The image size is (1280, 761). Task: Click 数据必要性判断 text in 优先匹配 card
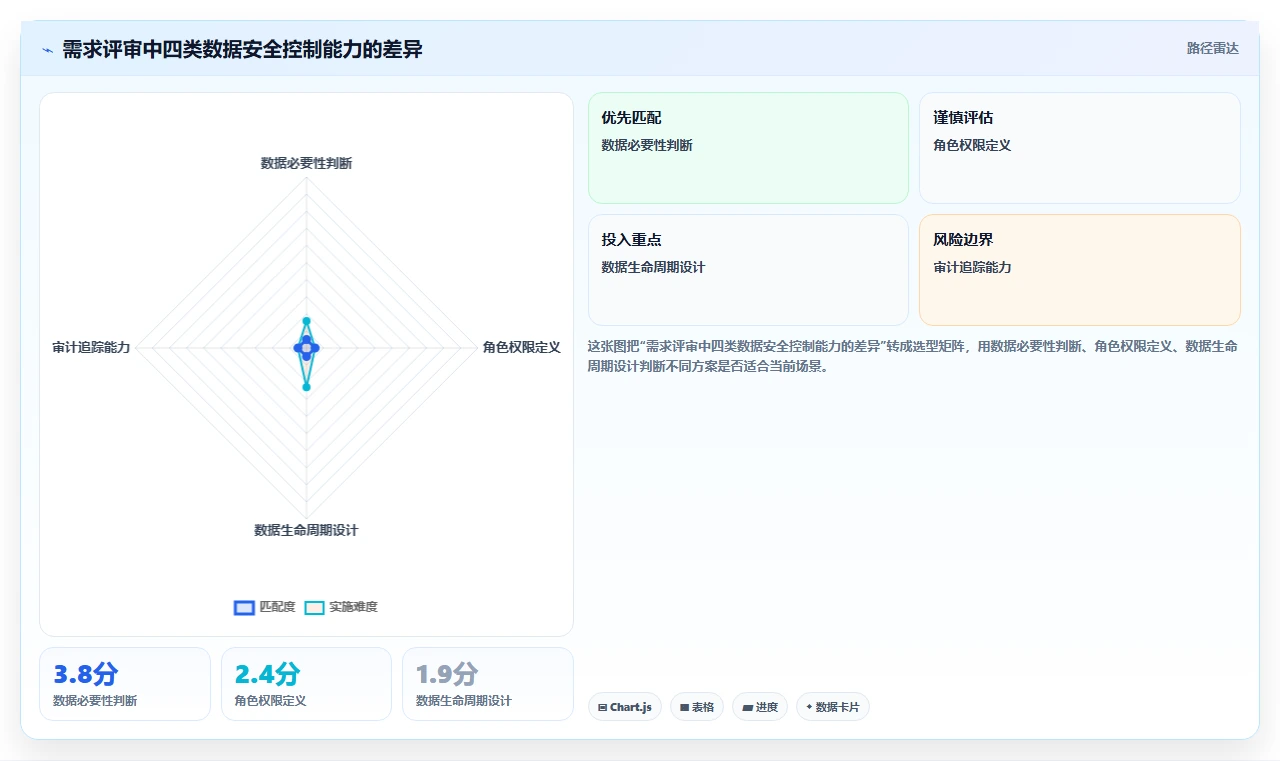(647, 145)
